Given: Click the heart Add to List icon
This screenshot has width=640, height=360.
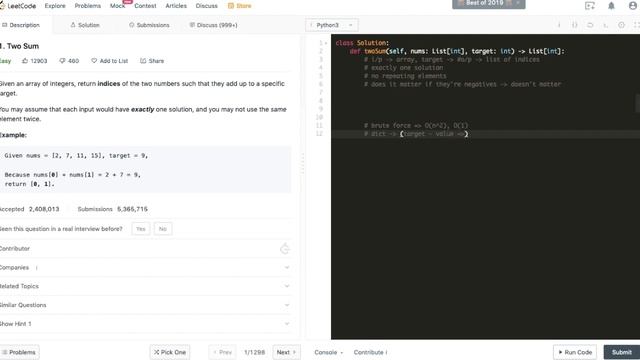Looking at the screenshot, I should [x=94, y=61].
